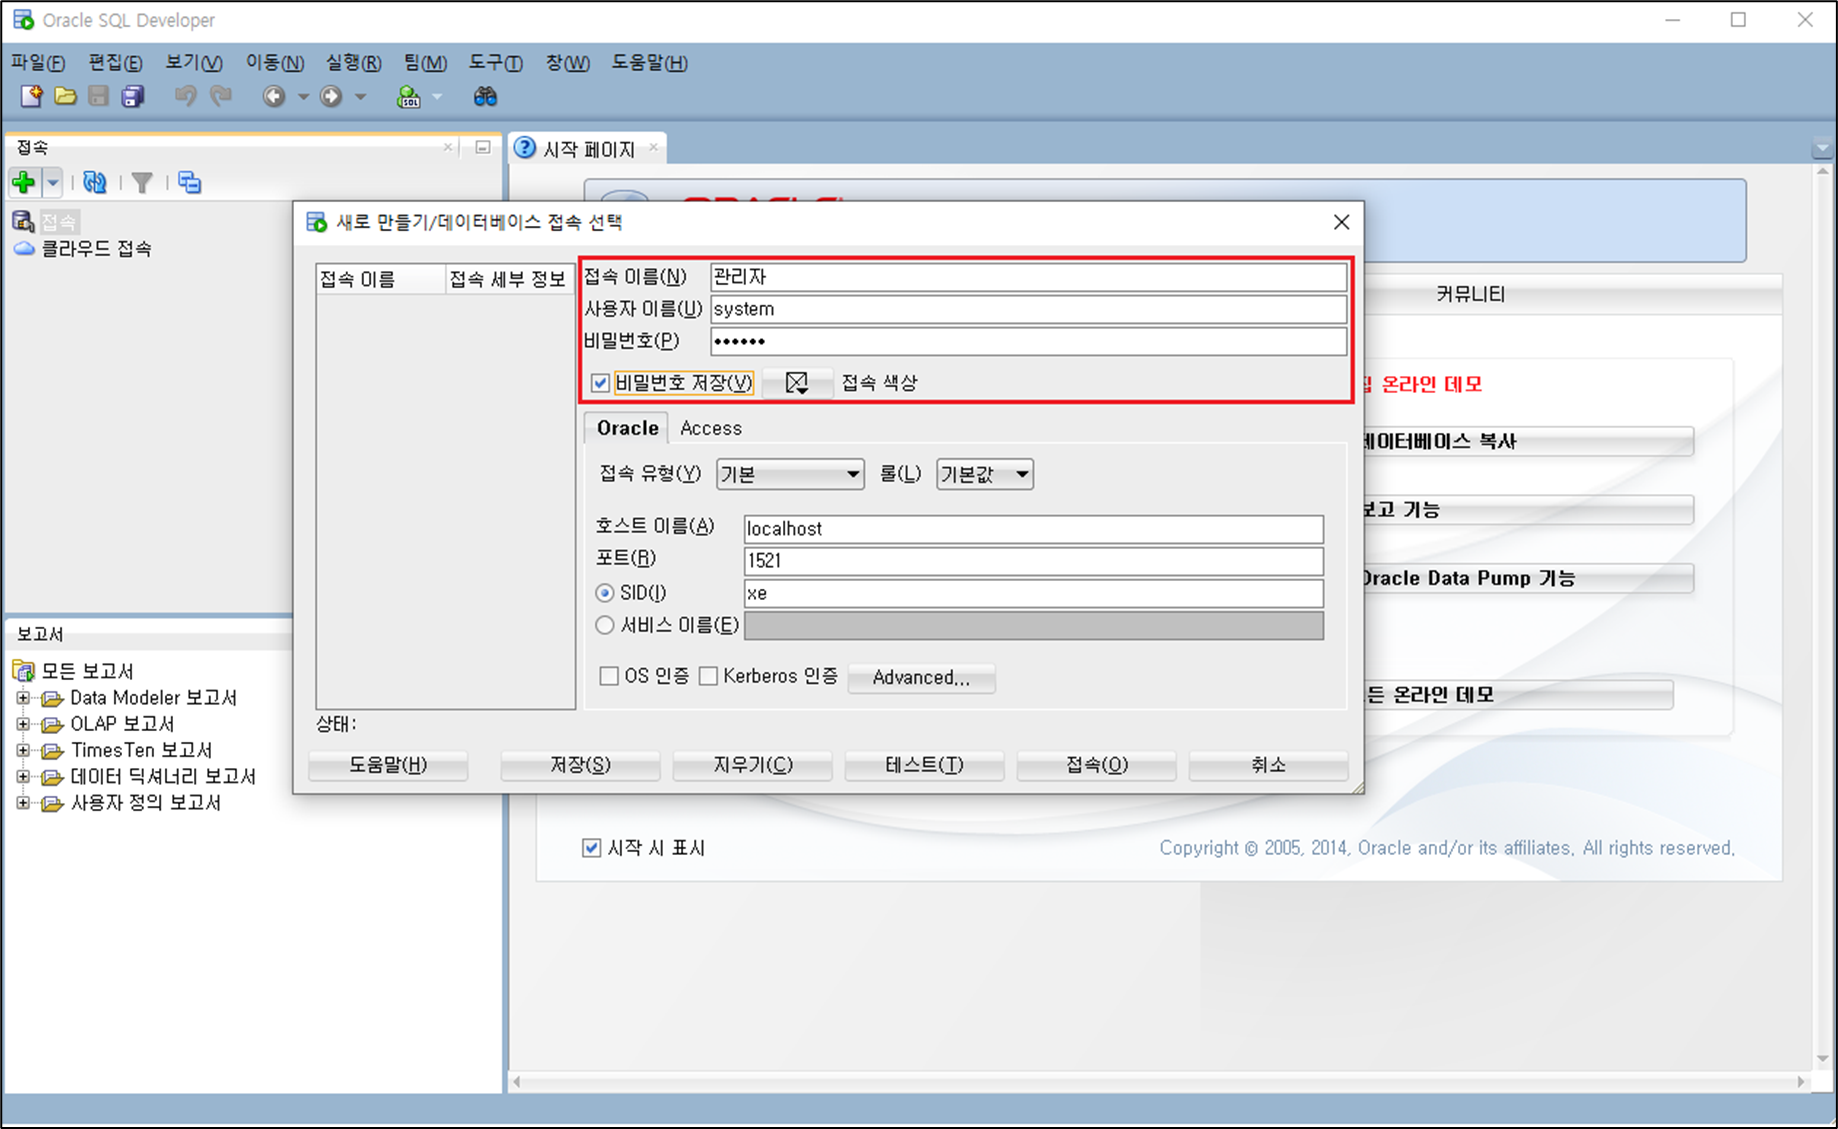Image resolution: width=1838 pixels, height=1129 pixels.
Task: Open the 도구 menu
Action: 496,62
